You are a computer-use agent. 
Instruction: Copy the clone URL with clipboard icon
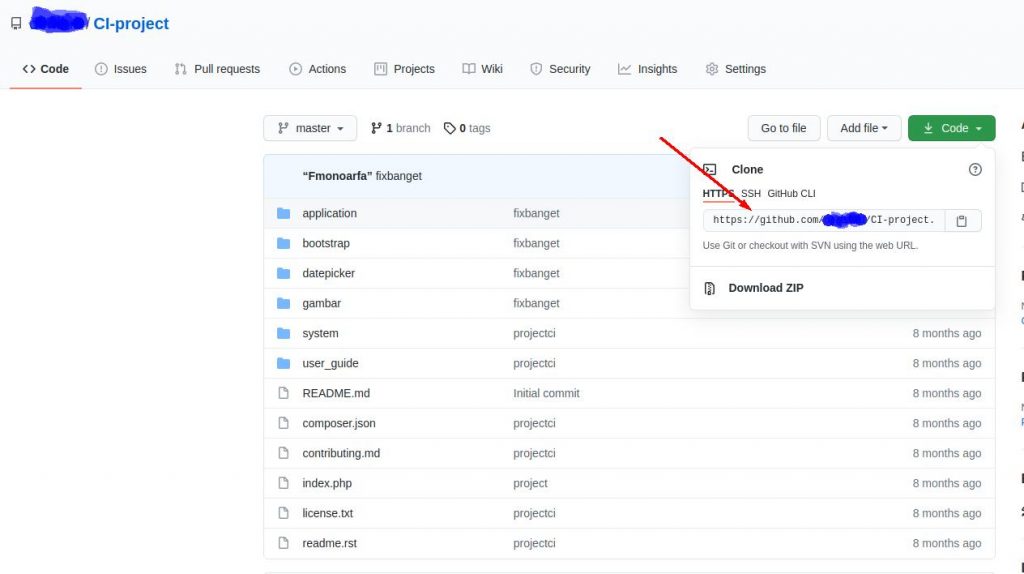(962, 221)
